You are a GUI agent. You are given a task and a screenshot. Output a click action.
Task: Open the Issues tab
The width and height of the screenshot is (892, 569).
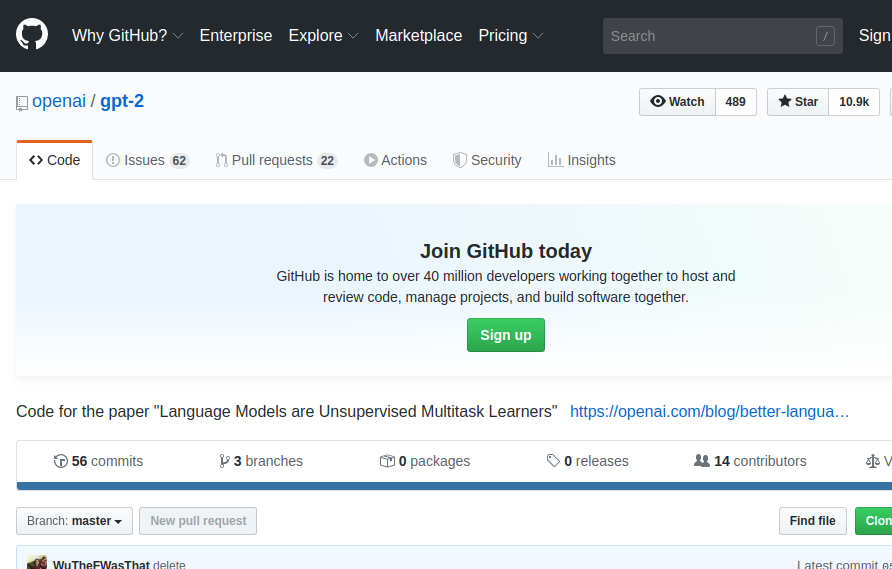147,160
